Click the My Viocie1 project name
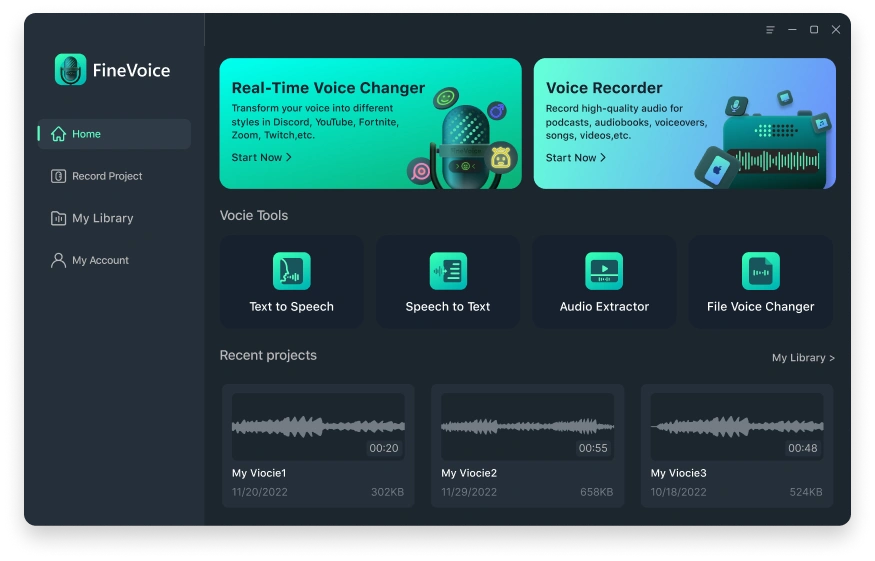This screenshot has height=561, width=875. coord(259,473)
